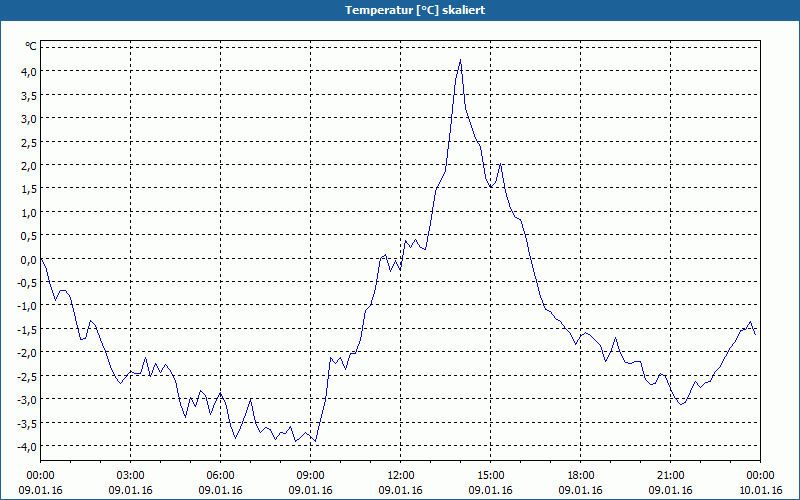The height and width of the screenshot is (500, 800).
Task: Click the temperature peak near 14:00
Action: click(x=460, y=60)
